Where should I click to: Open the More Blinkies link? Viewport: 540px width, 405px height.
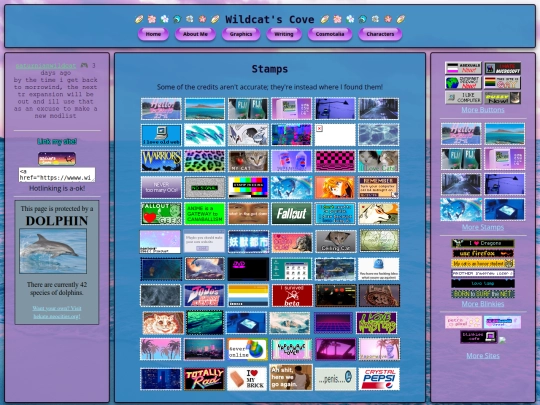point(483,304)
